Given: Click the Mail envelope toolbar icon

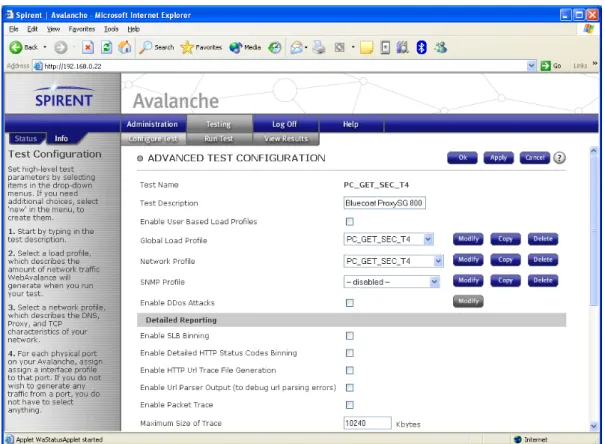Looking at the screenshot, I should pos(296,47).
